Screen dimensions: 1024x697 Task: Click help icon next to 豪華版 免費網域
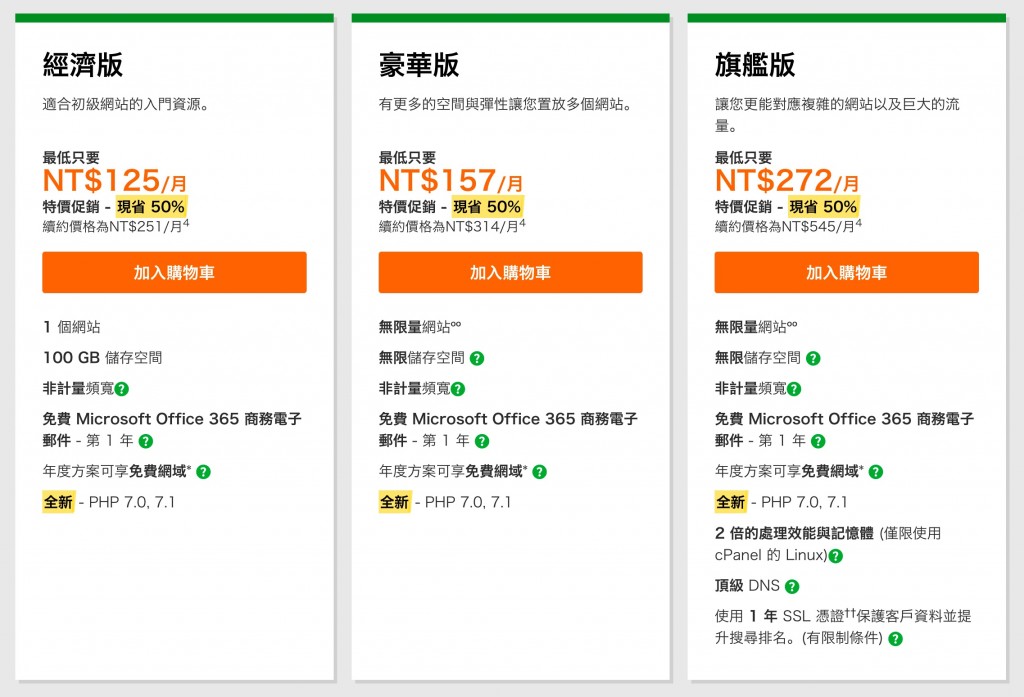click(x=540, y=472)
